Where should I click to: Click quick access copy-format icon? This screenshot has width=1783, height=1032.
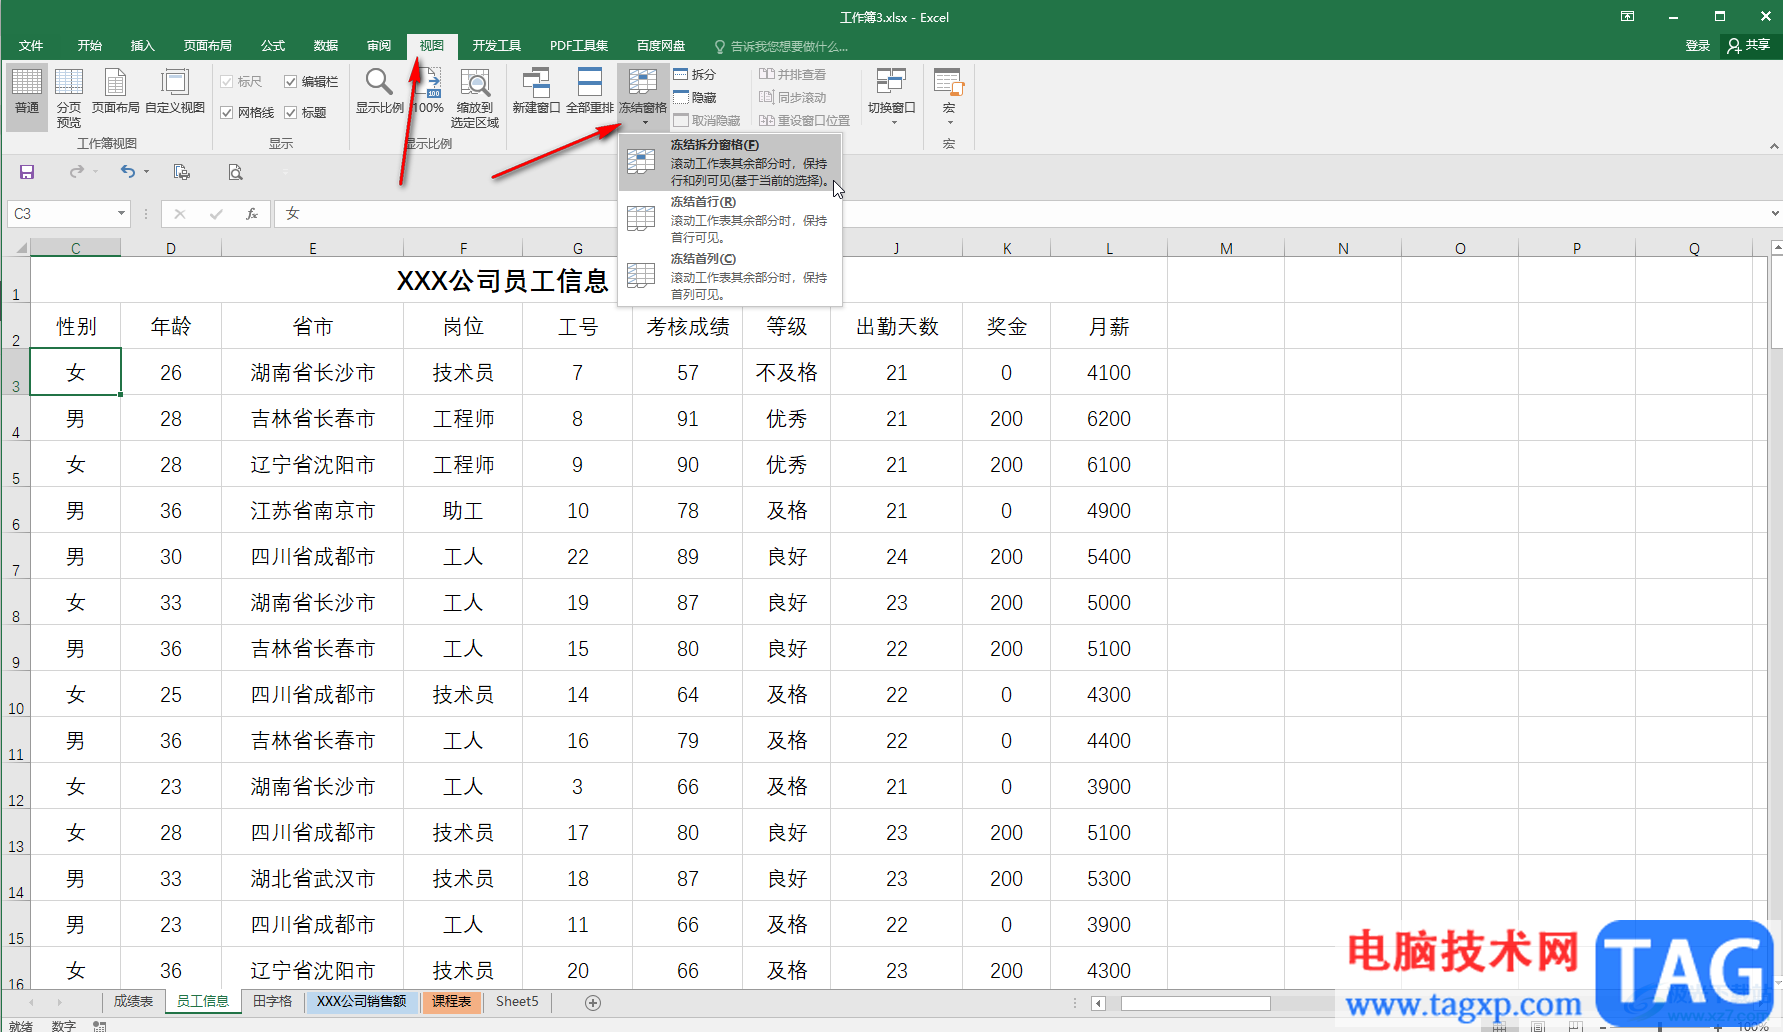[181, 172]
